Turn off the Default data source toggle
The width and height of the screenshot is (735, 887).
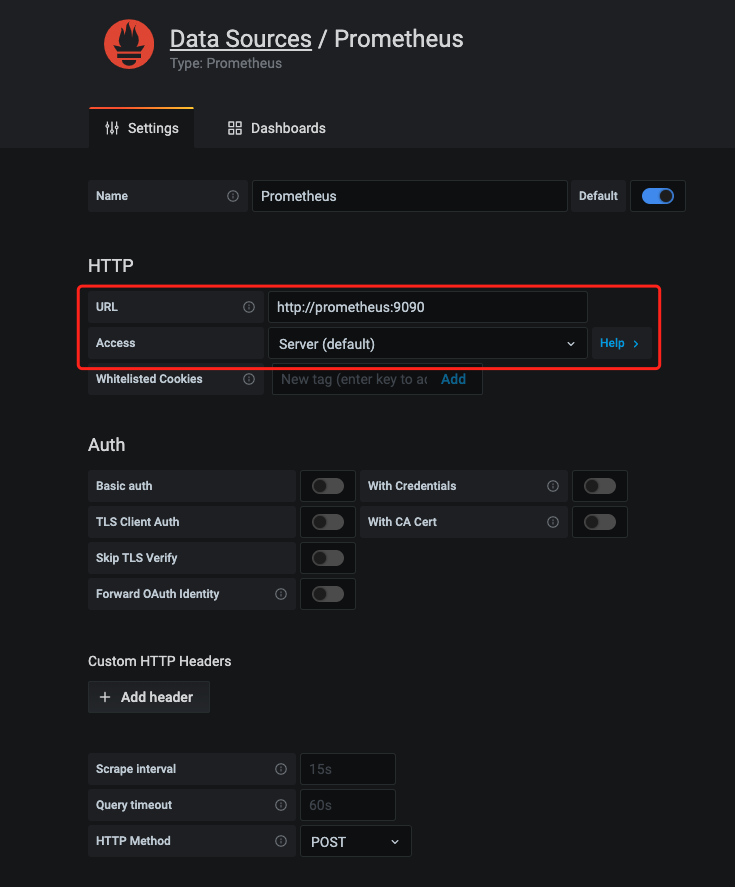(657, 196)
